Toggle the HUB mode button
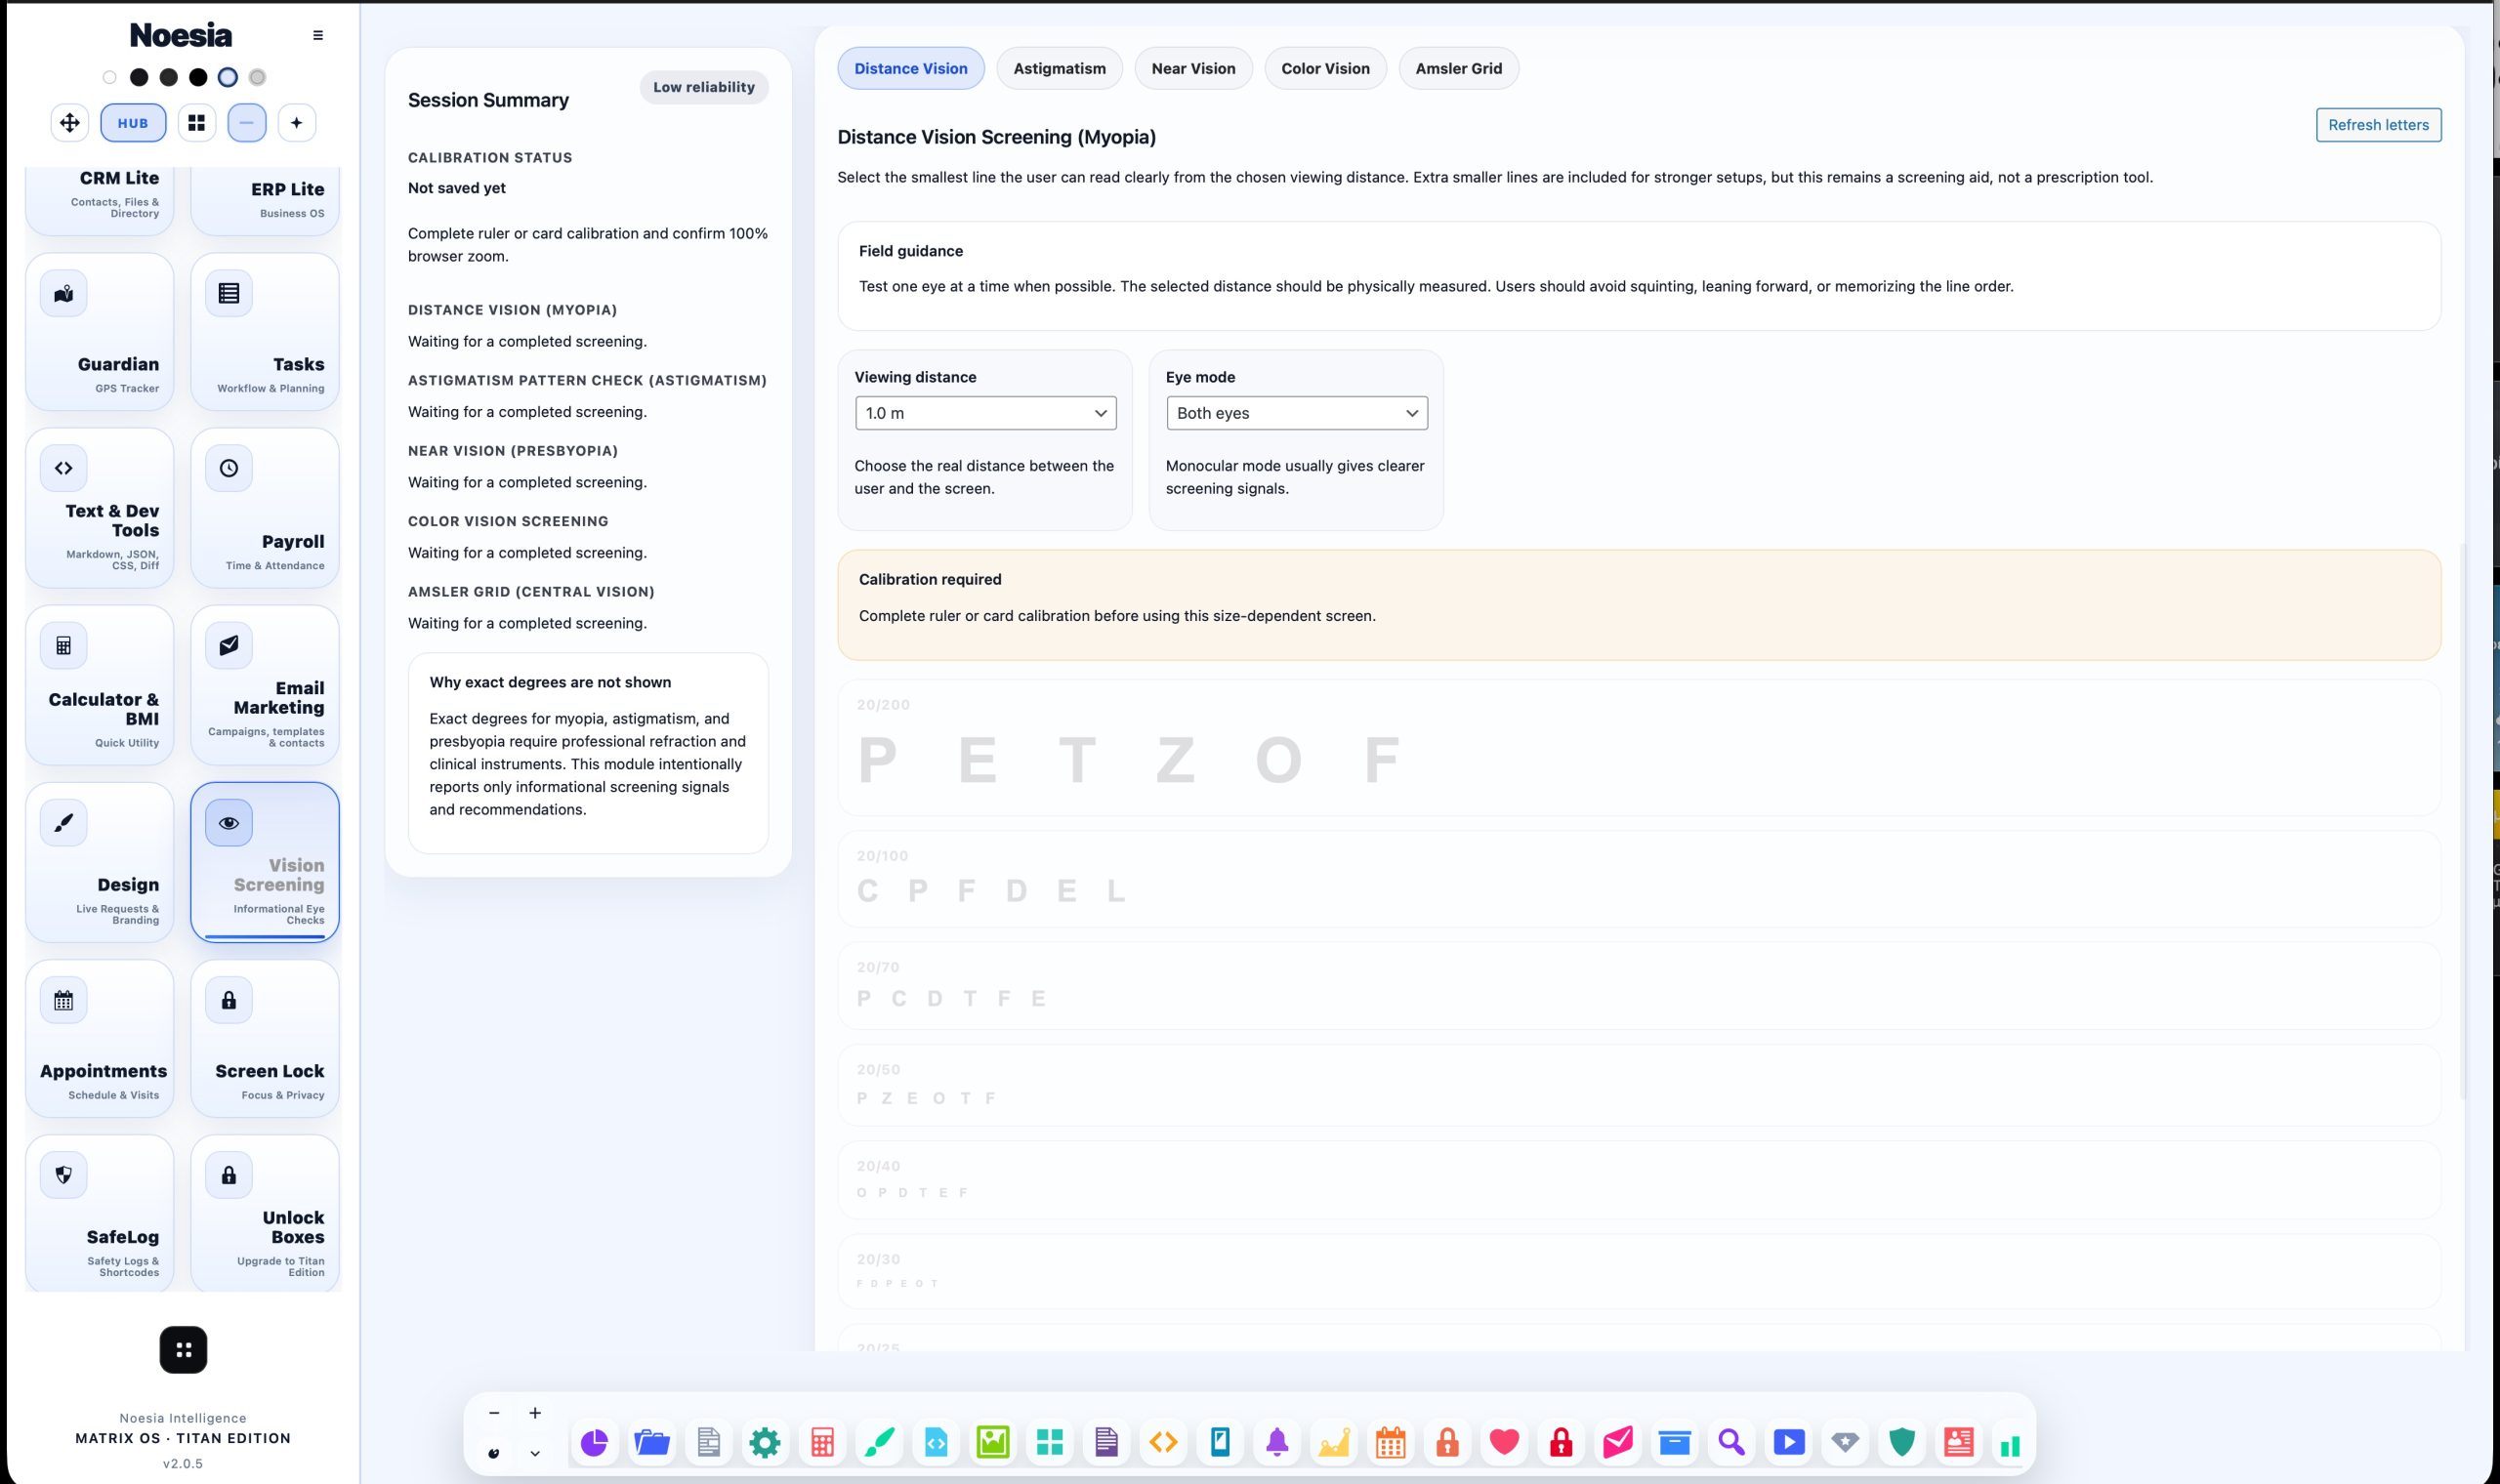This screenshot has width=2500, height=1484. 133,123
